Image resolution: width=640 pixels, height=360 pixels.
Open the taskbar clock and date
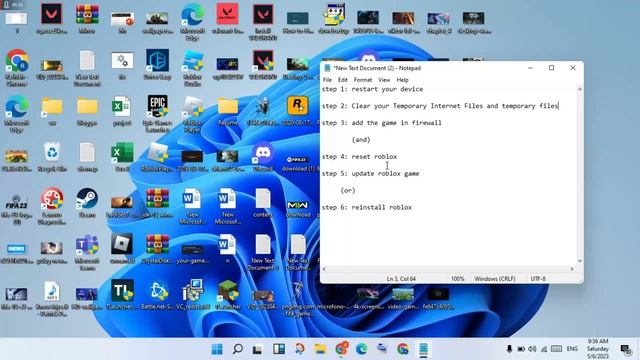pos(598,349)
